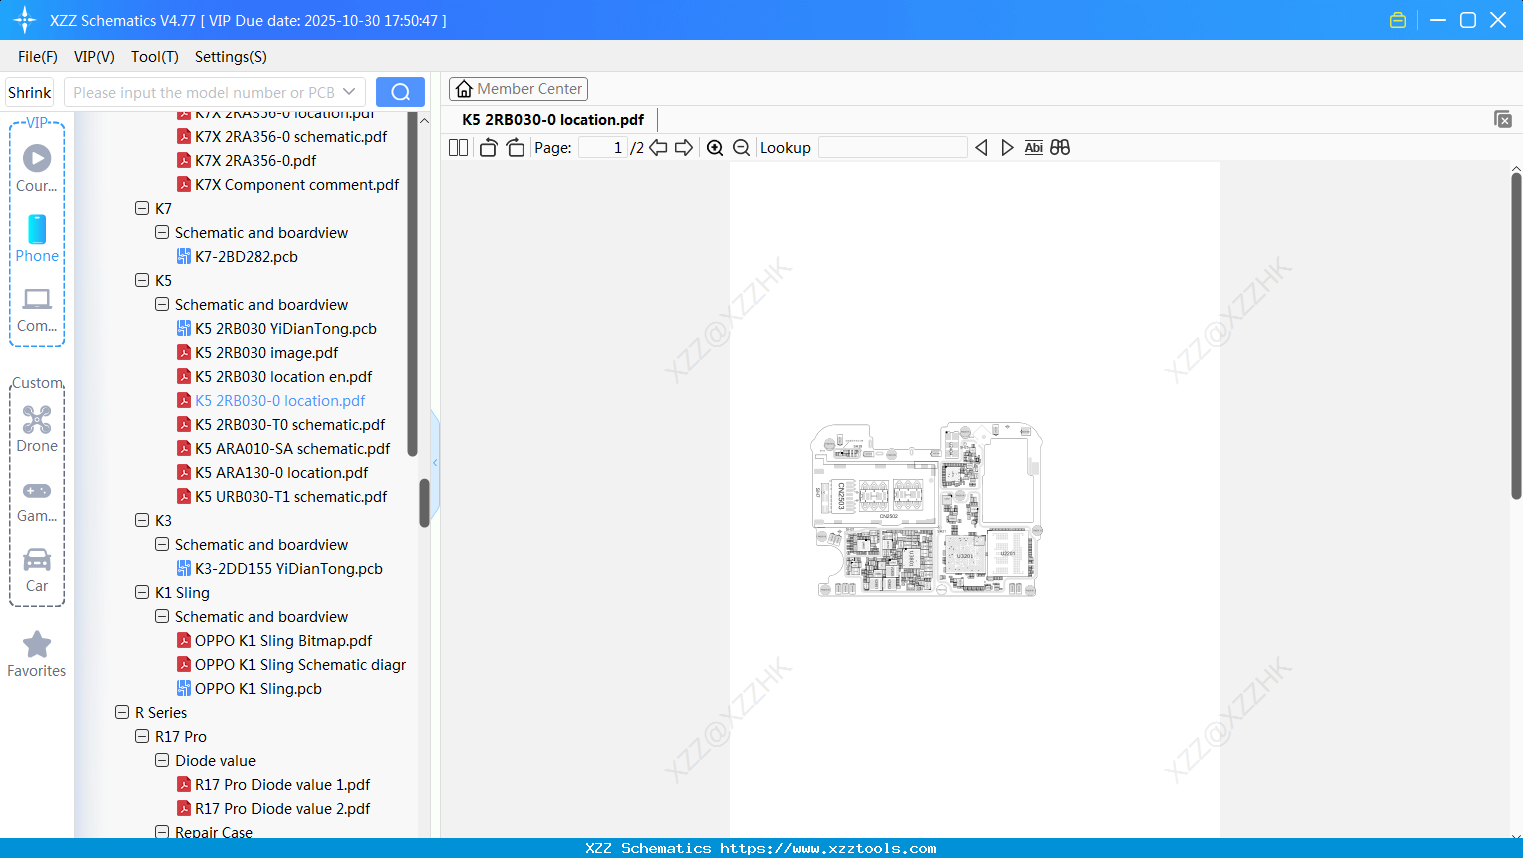Open the Tool menu
The image size is (1523, 858).
[x=154, y=57]
